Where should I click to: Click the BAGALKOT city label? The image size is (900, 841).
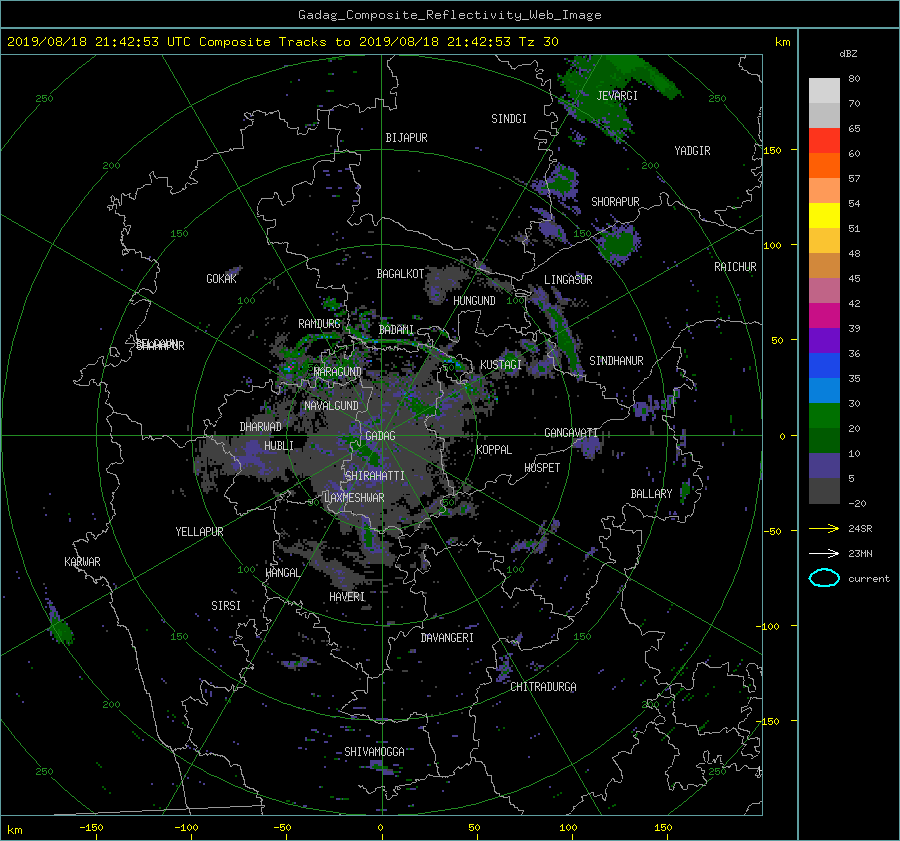pos(400,274)
